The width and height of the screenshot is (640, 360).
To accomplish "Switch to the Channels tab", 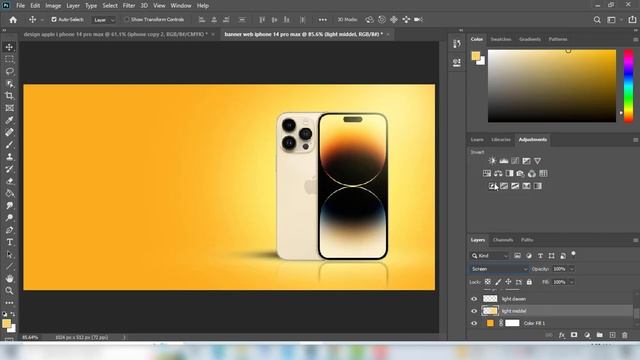I will [503, 240].
